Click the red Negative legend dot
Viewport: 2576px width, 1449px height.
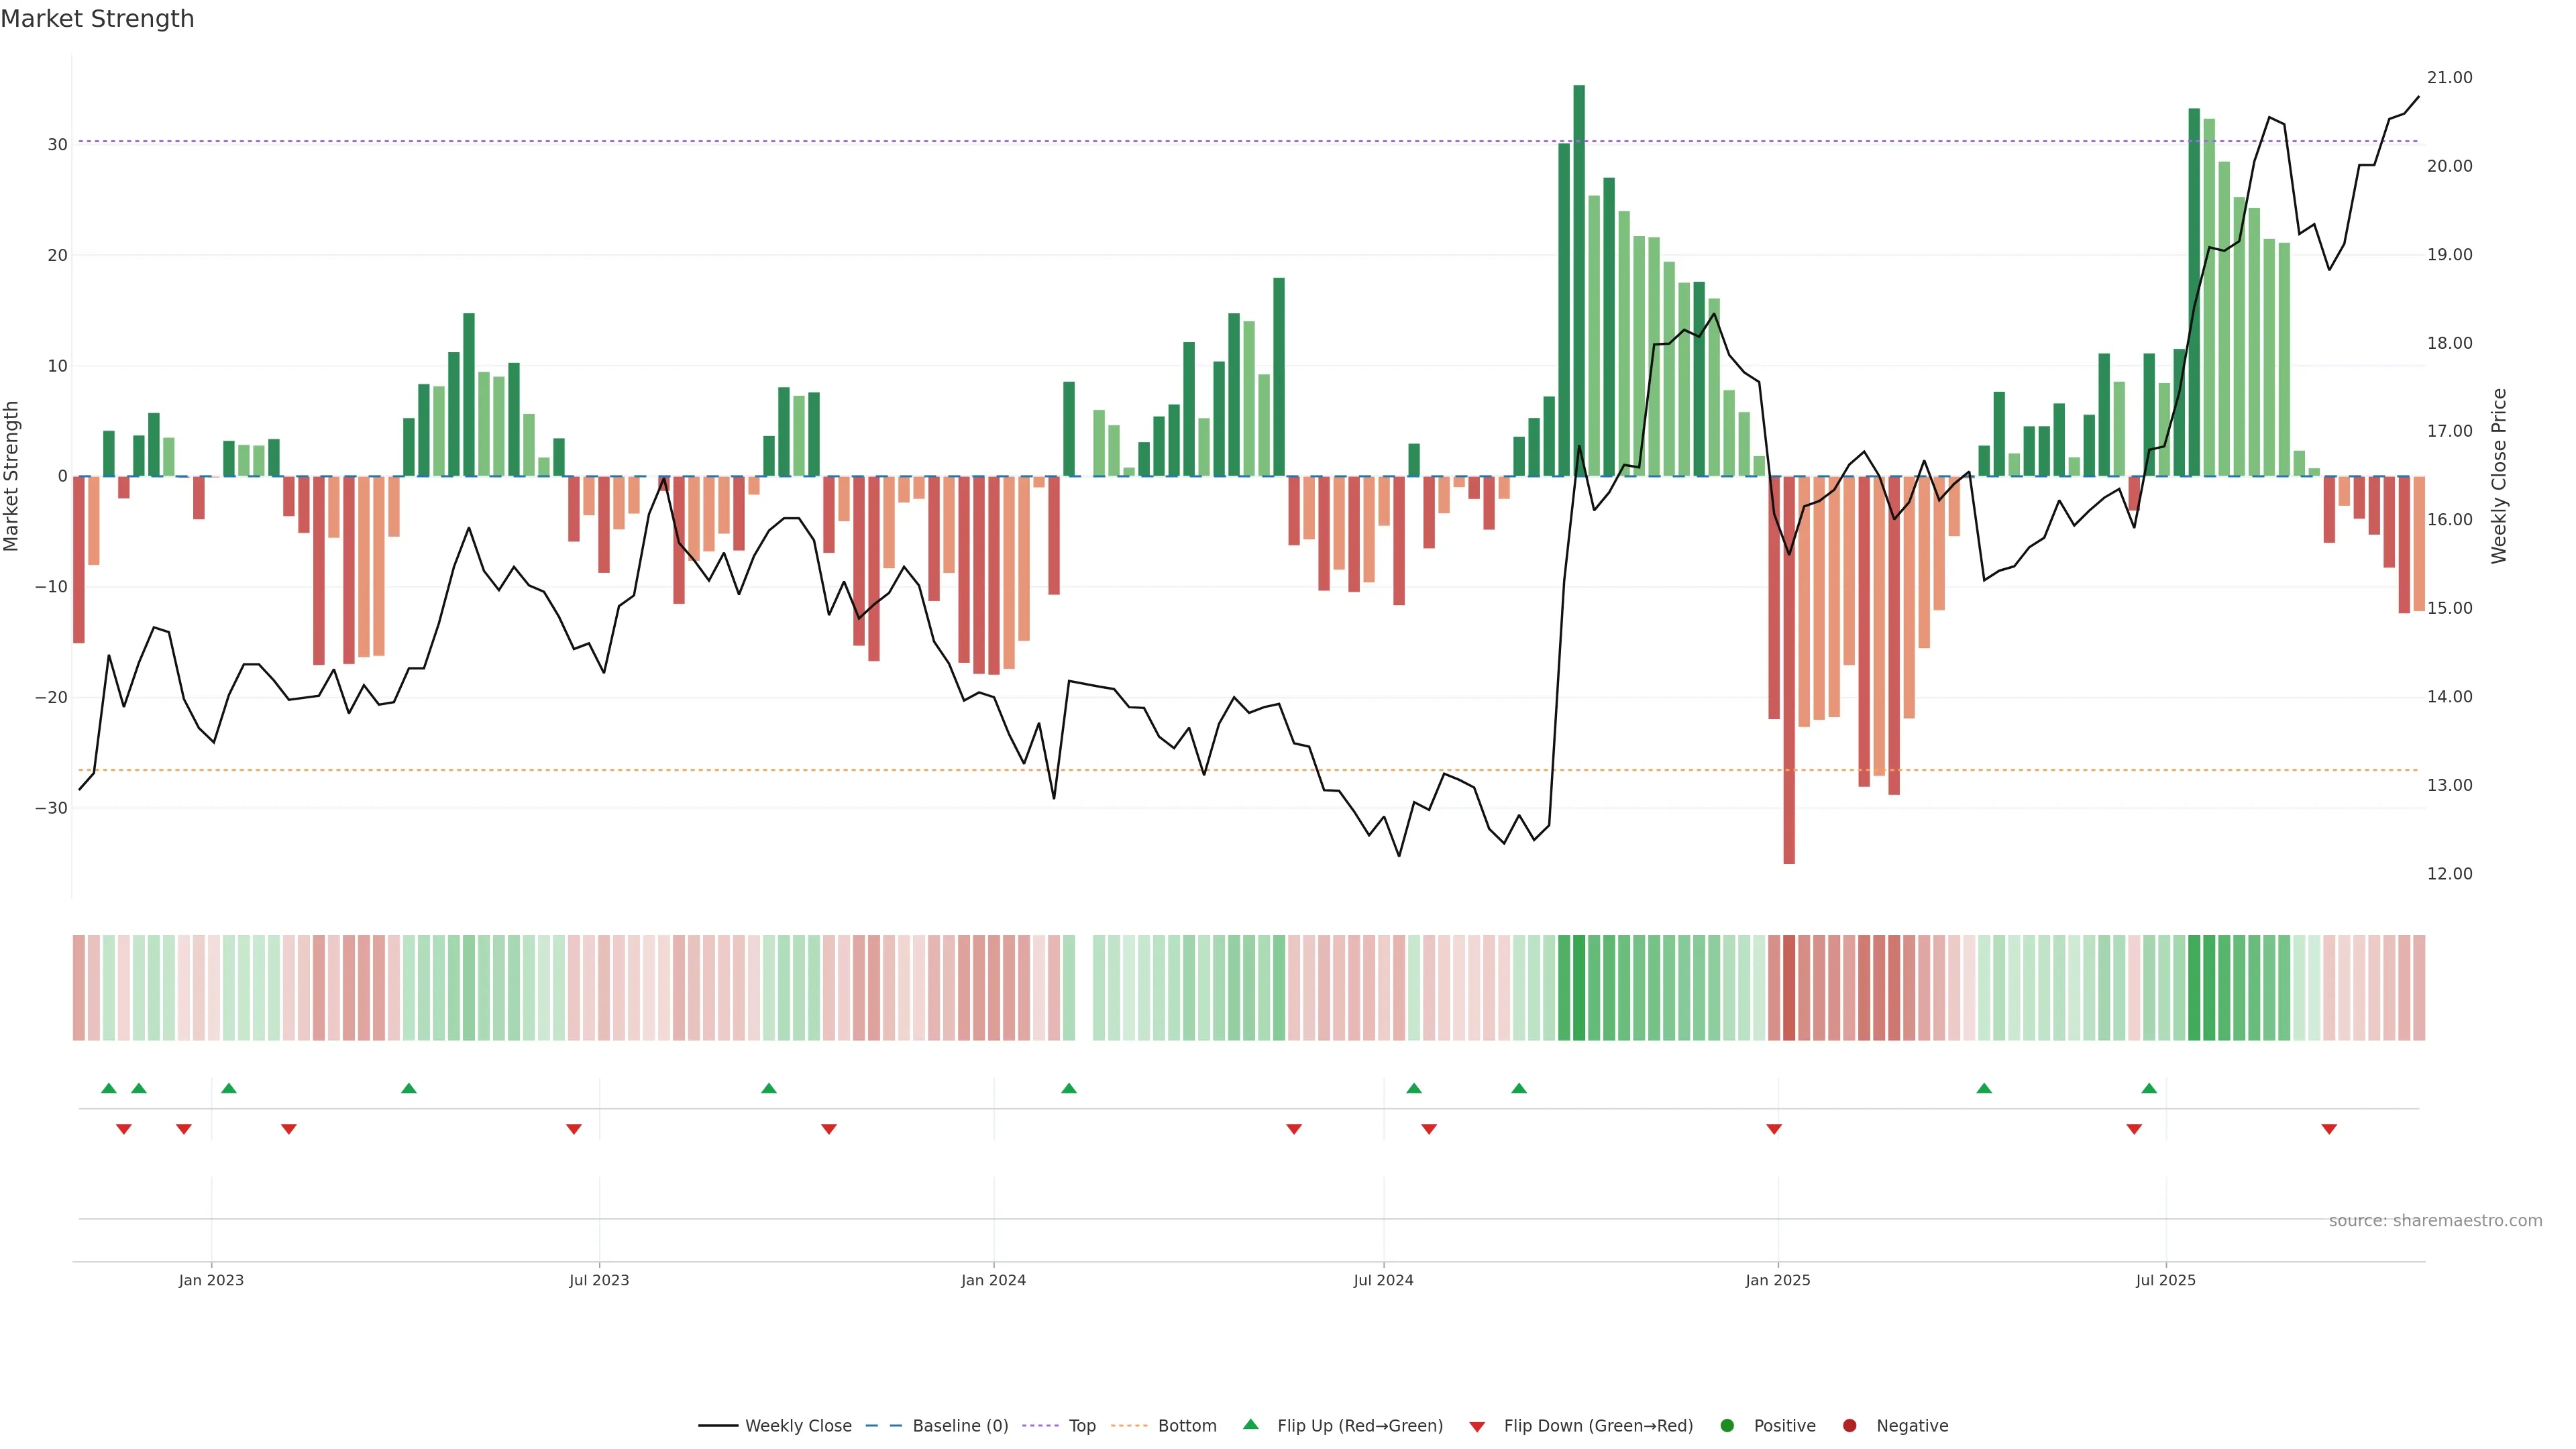click(1849, 1426)
